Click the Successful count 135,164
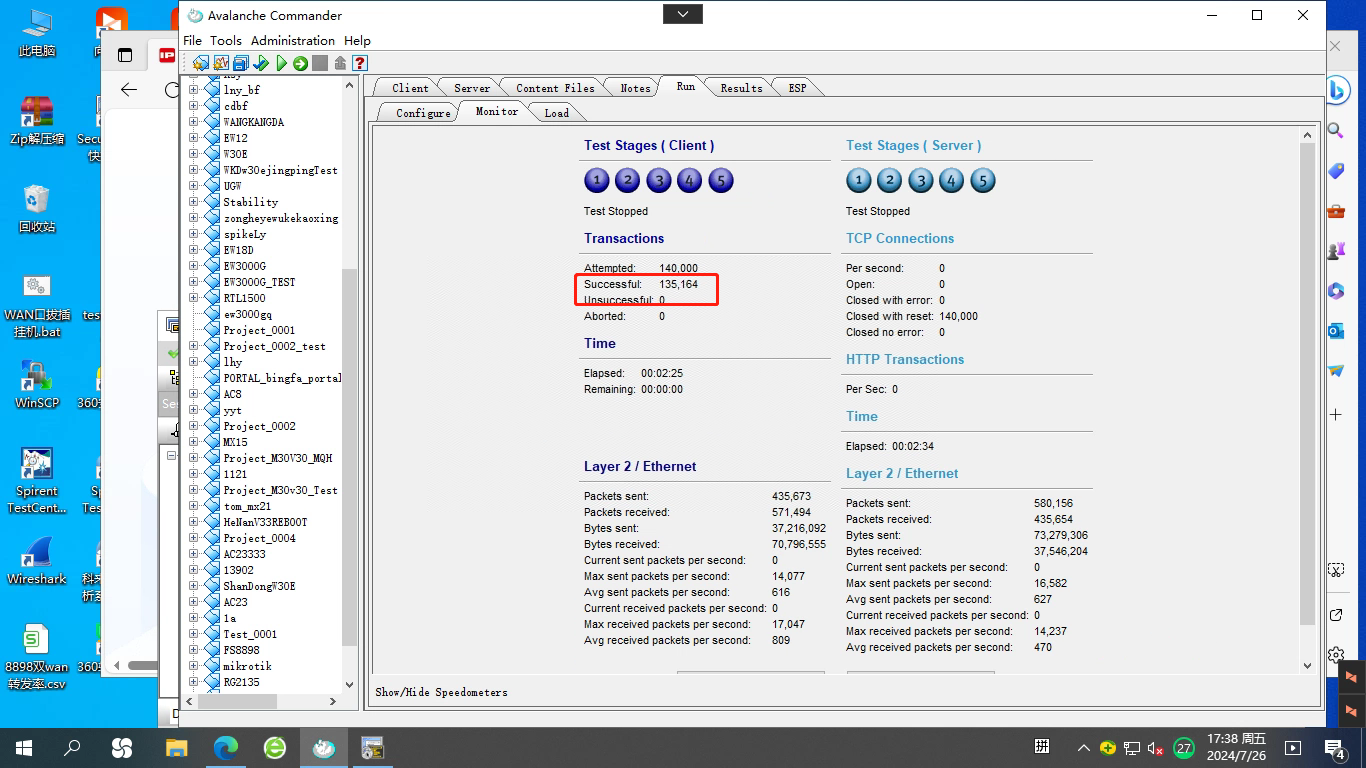 click(678, 284)
